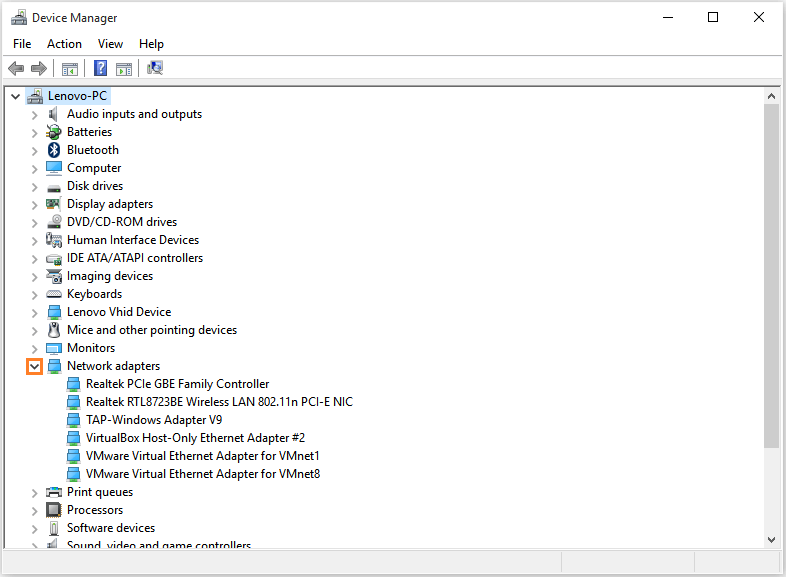Collapse the Lenovo-PC root node

[x=15, y=96]
